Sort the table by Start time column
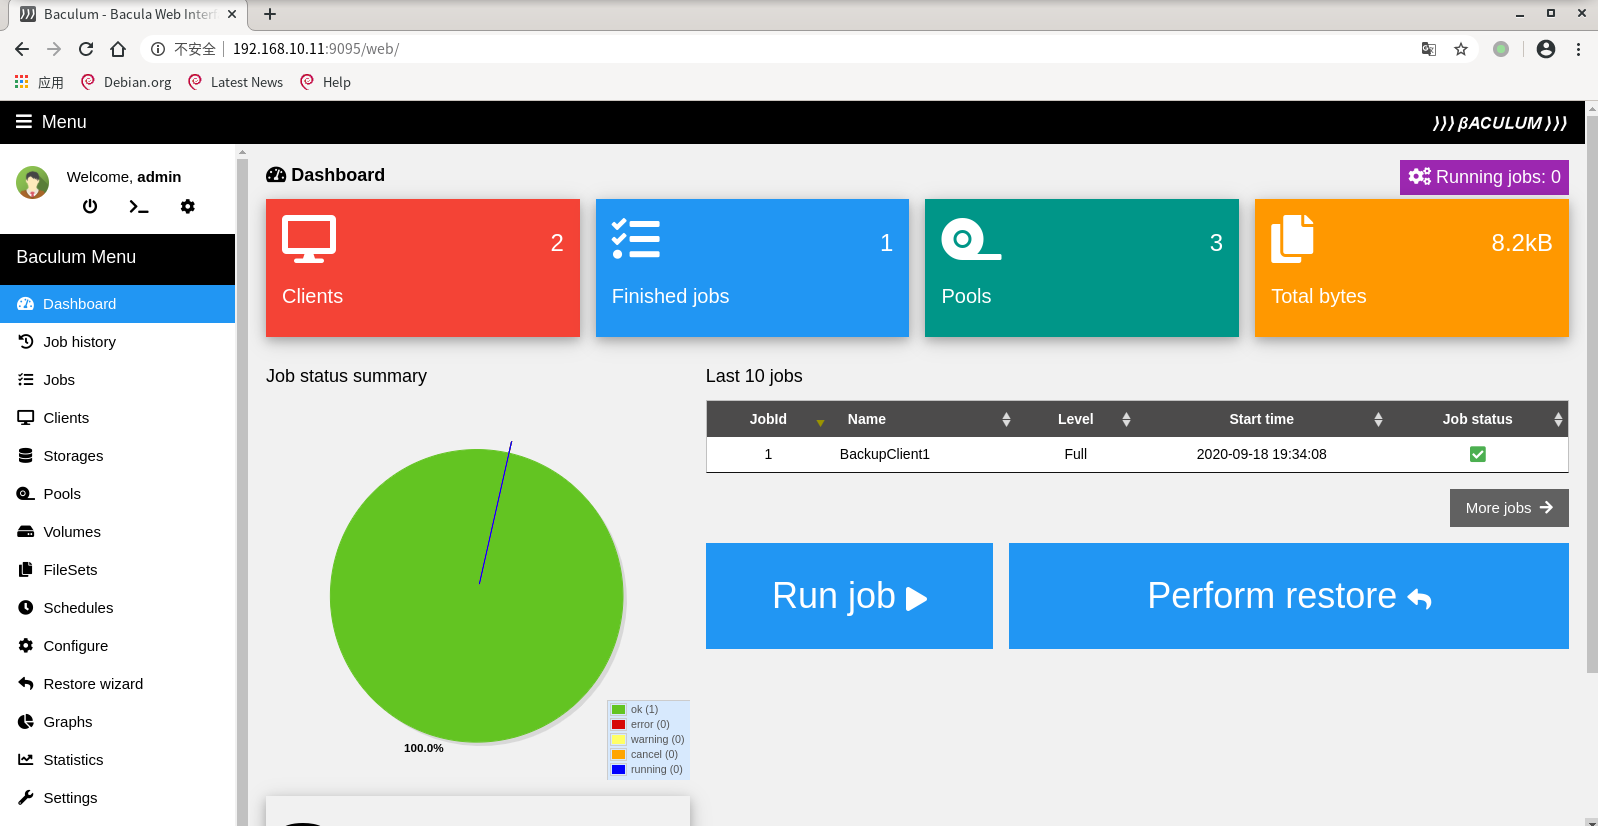 click(1261, 419)
